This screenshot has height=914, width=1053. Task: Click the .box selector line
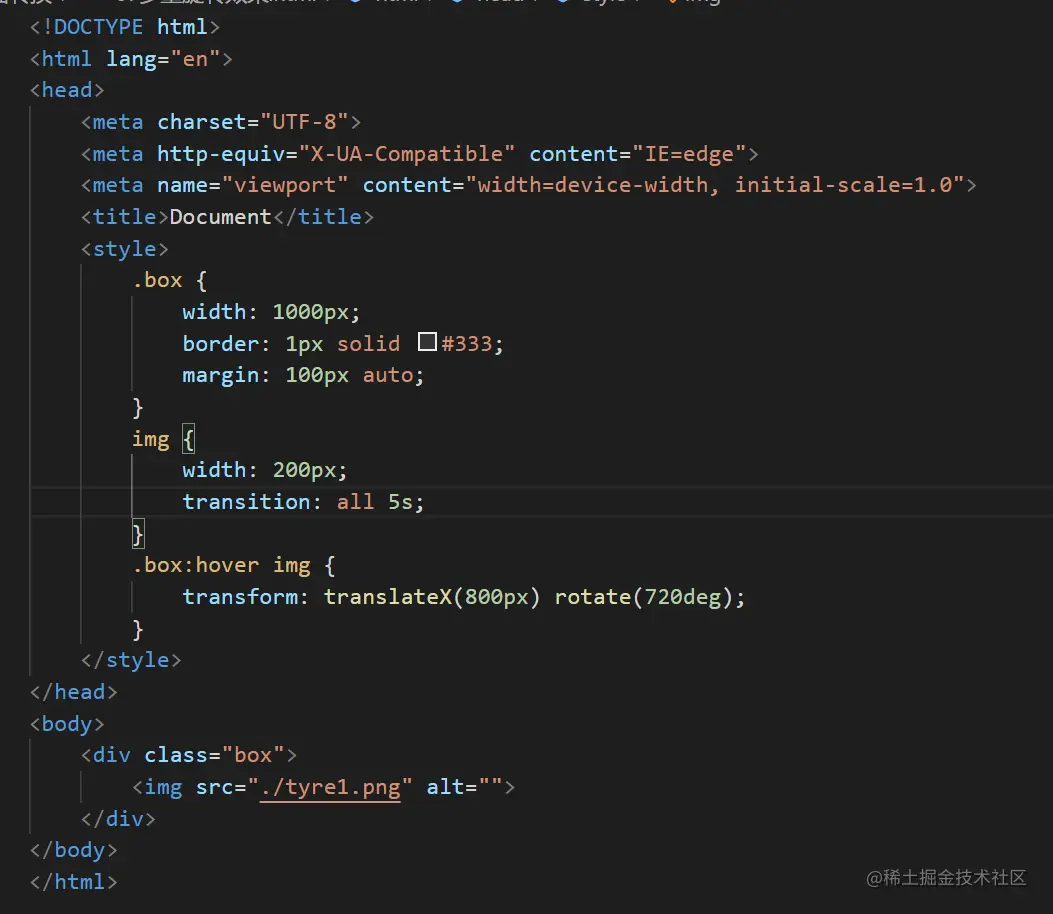(x=169, y=280)
